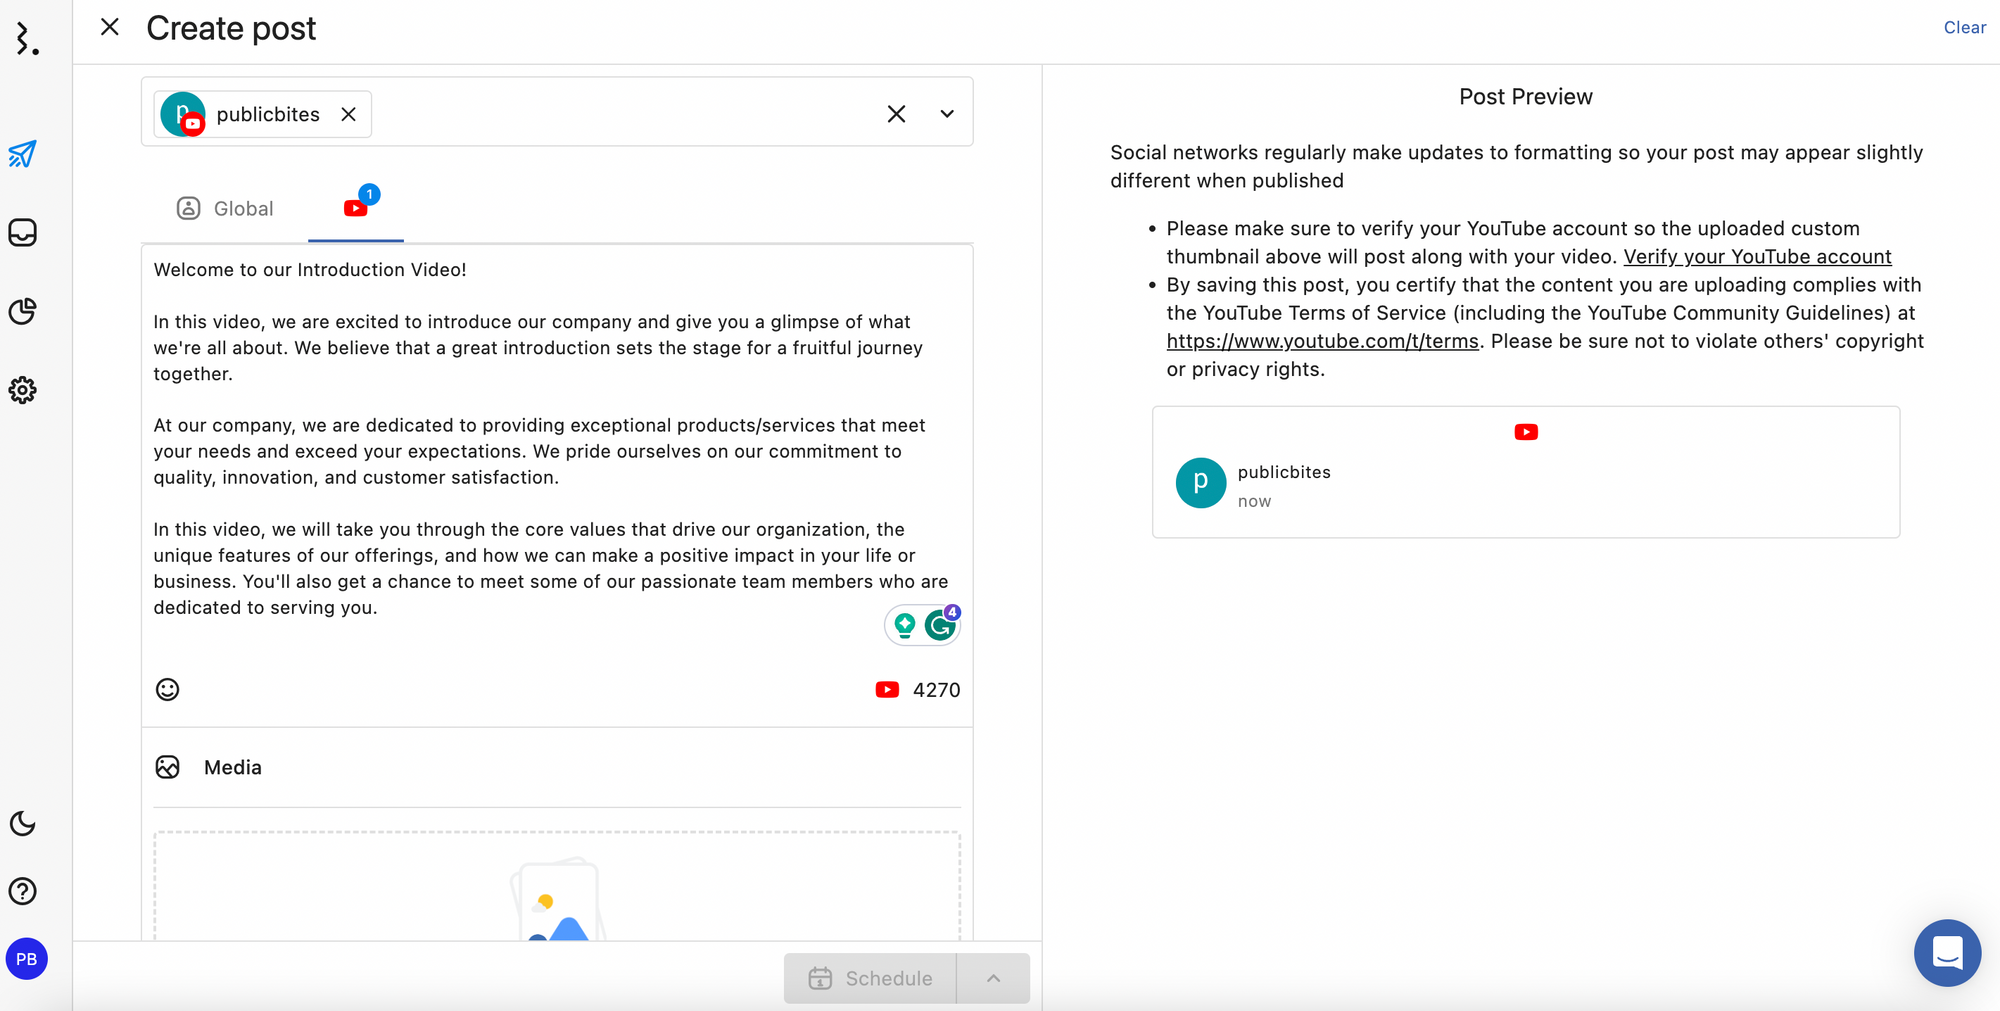
Task: Click the PB profile avatar
Action: pyautogui.click(x=27, y=959)
